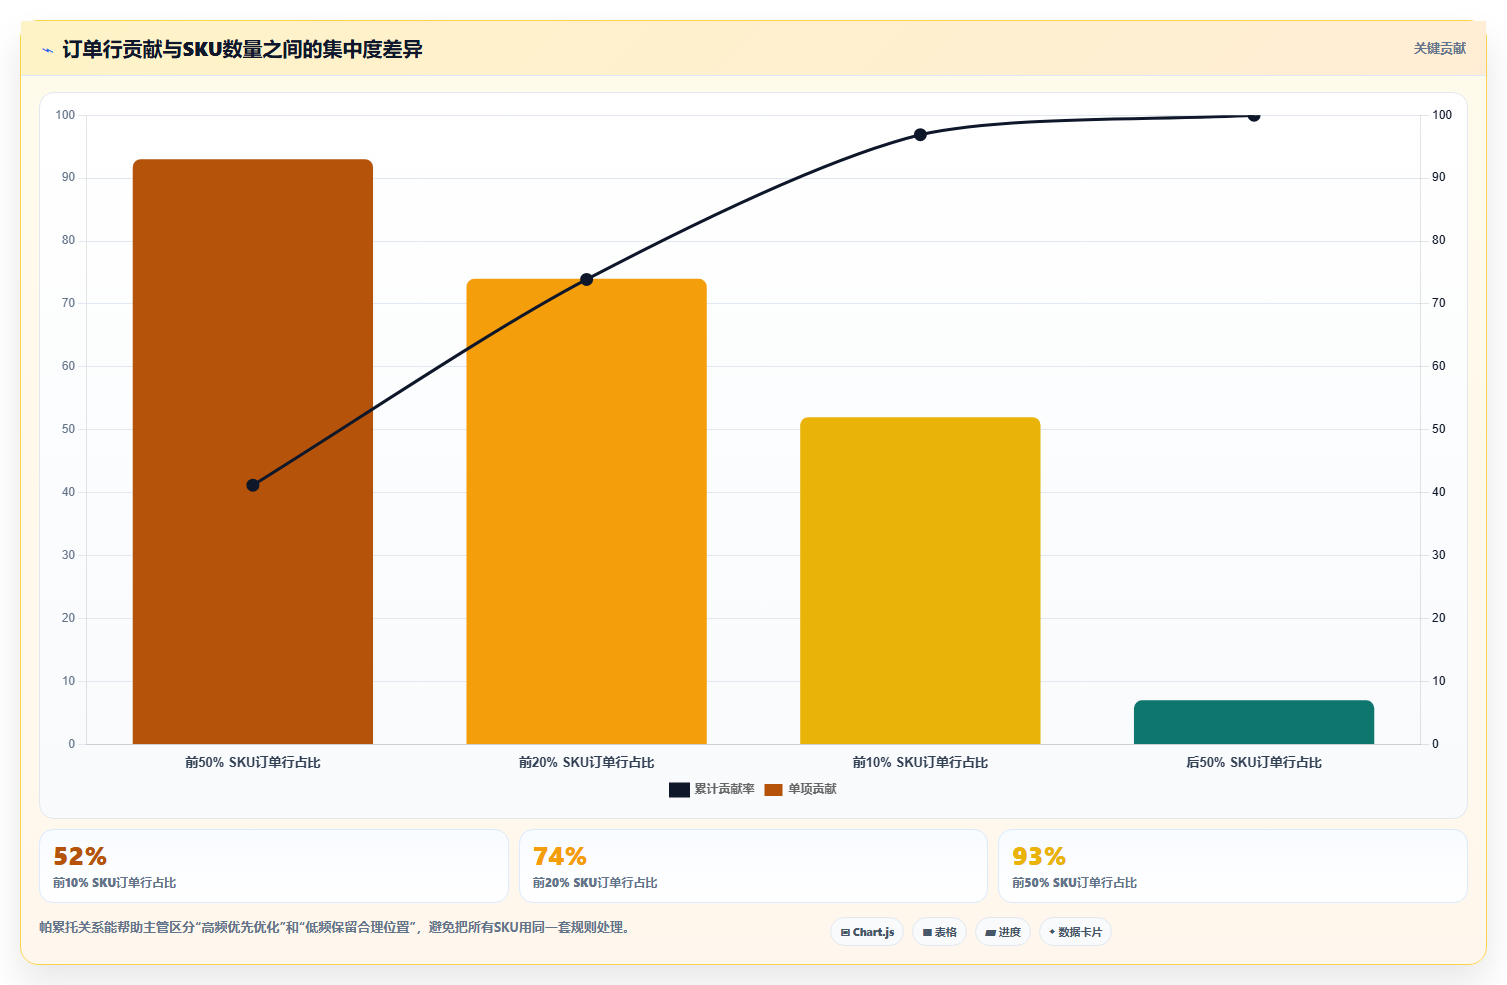Click the lightning icon beside the chart title

(x=47, y=50)
